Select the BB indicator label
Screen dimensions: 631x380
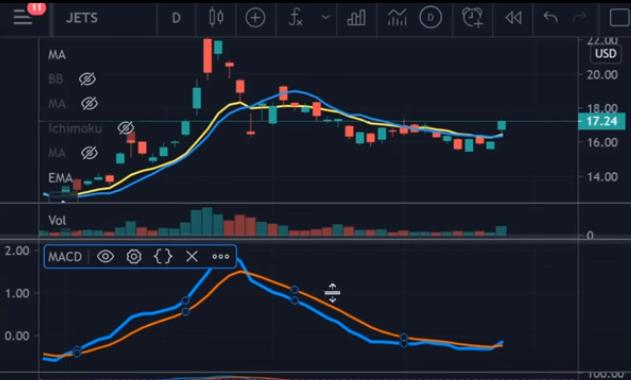tap(56, 79)
